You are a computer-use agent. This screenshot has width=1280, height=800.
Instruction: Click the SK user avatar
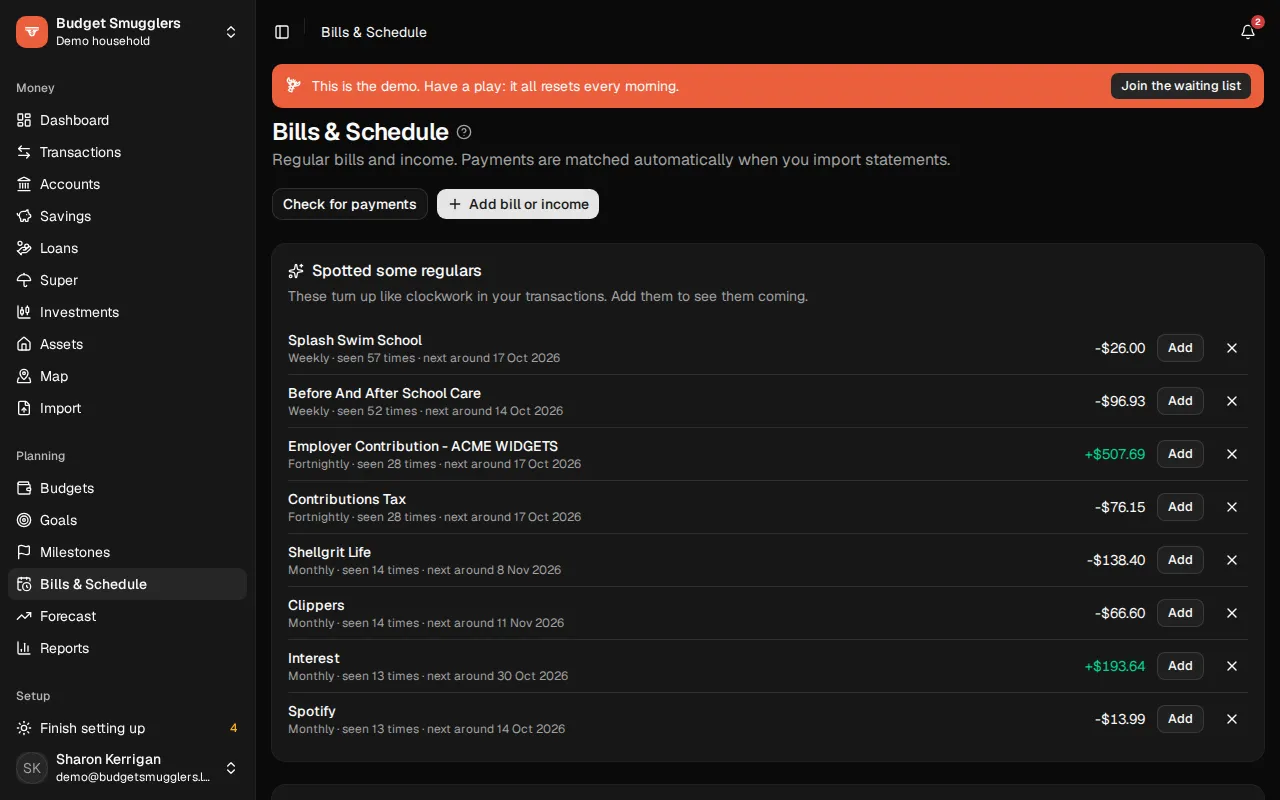point(32,768)
